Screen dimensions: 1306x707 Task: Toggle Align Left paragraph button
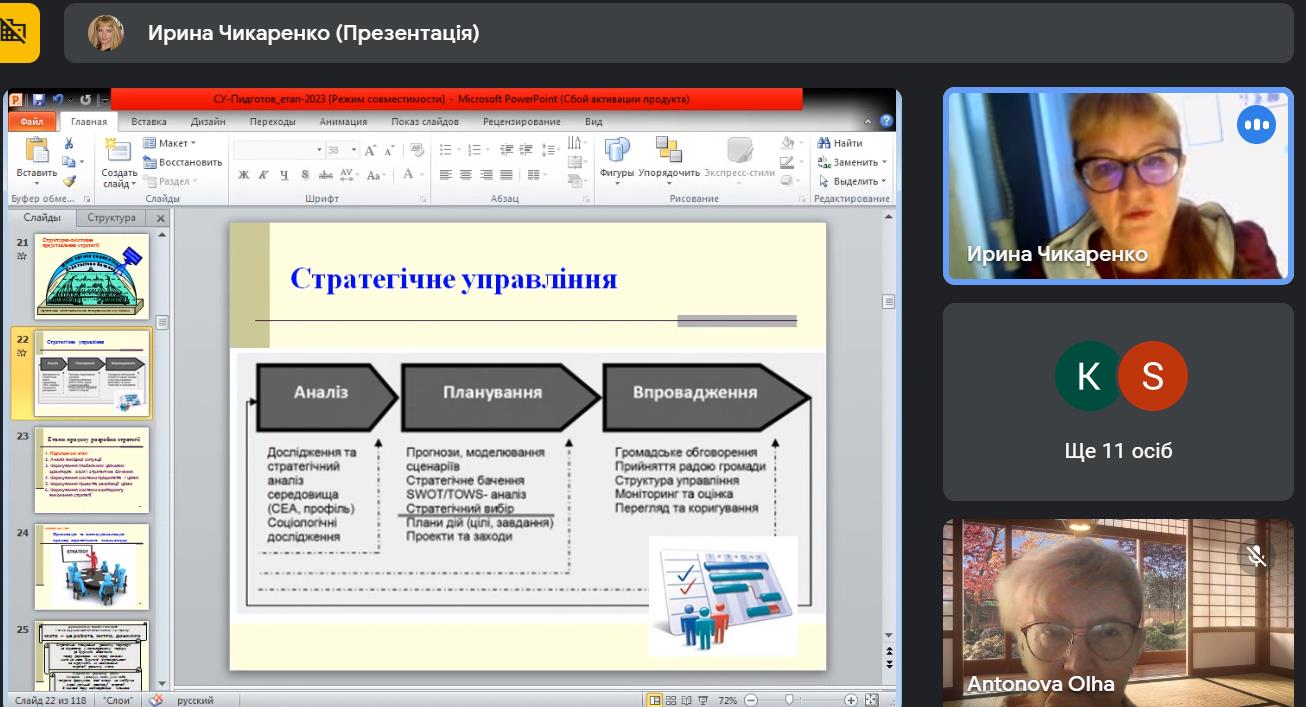(x=446, y=175)
